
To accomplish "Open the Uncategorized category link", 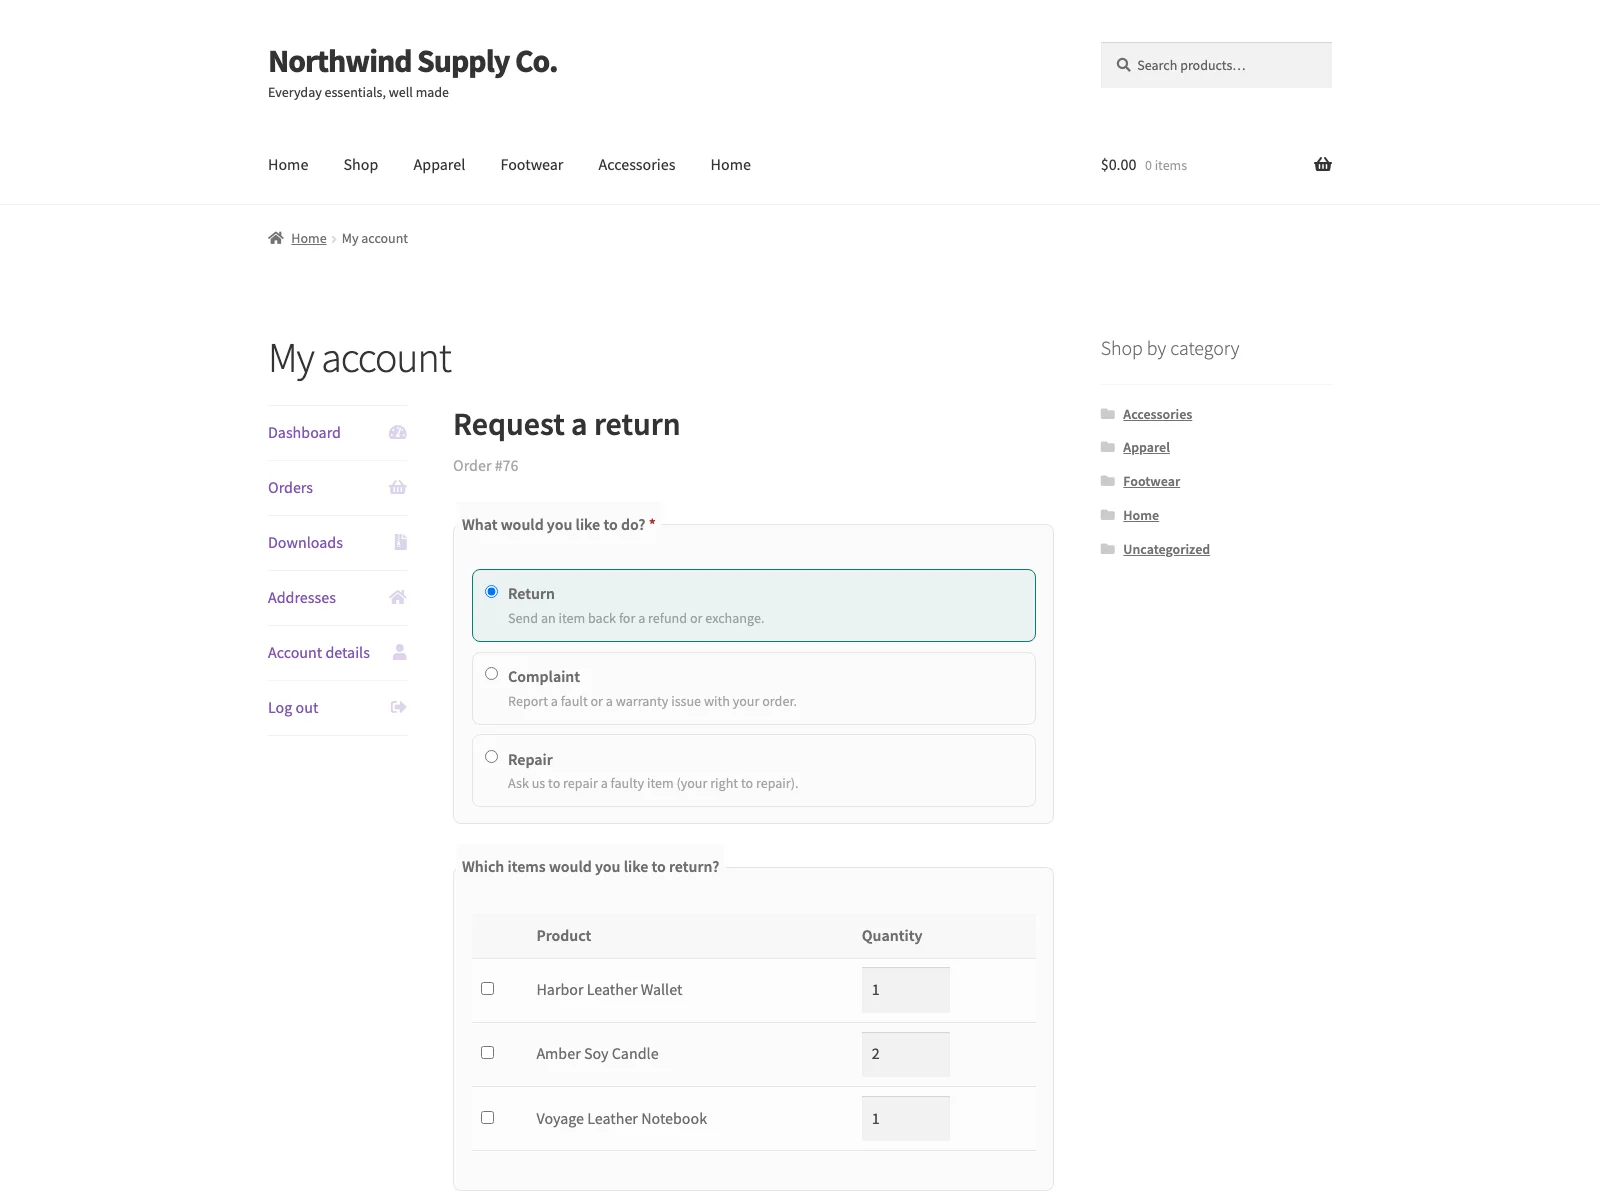I will pyautogui.click(x=1166, y=549).
